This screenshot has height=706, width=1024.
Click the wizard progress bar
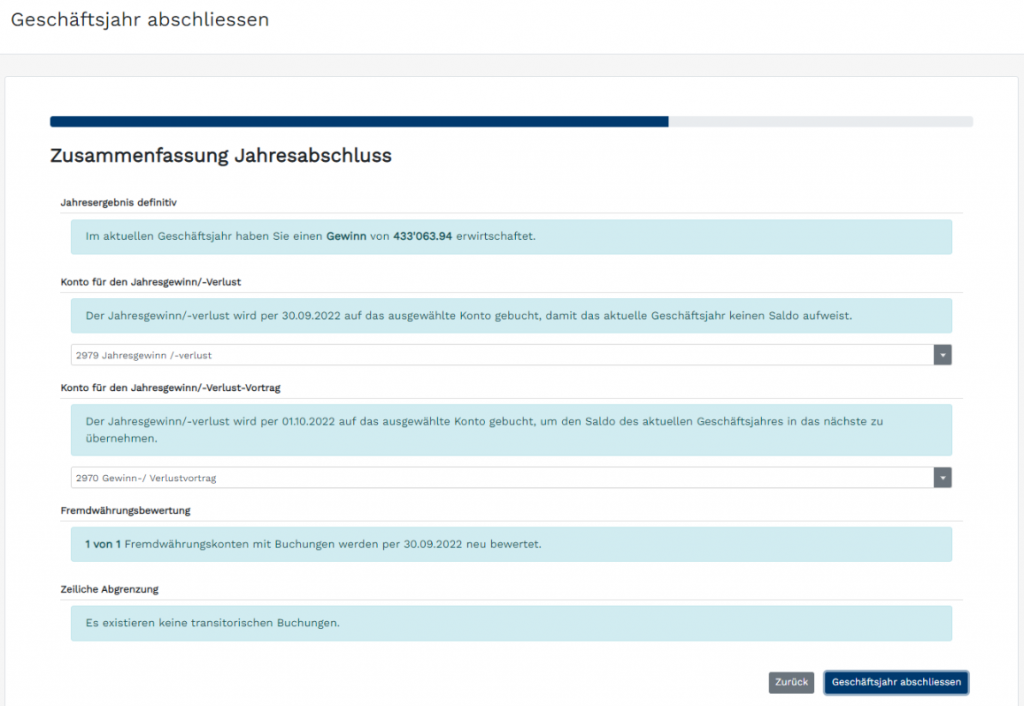pyautogui.click(x=511, y=121)
